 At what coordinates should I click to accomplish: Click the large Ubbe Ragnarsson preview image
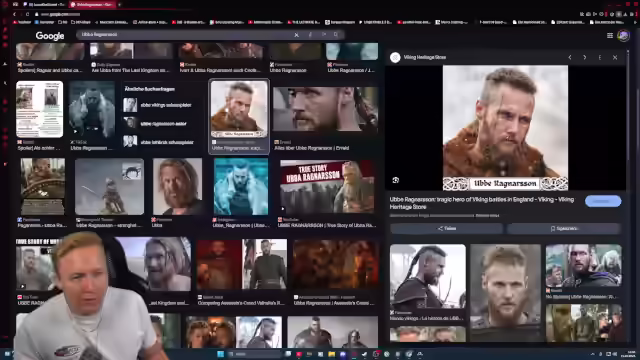[x=505, y=128]
